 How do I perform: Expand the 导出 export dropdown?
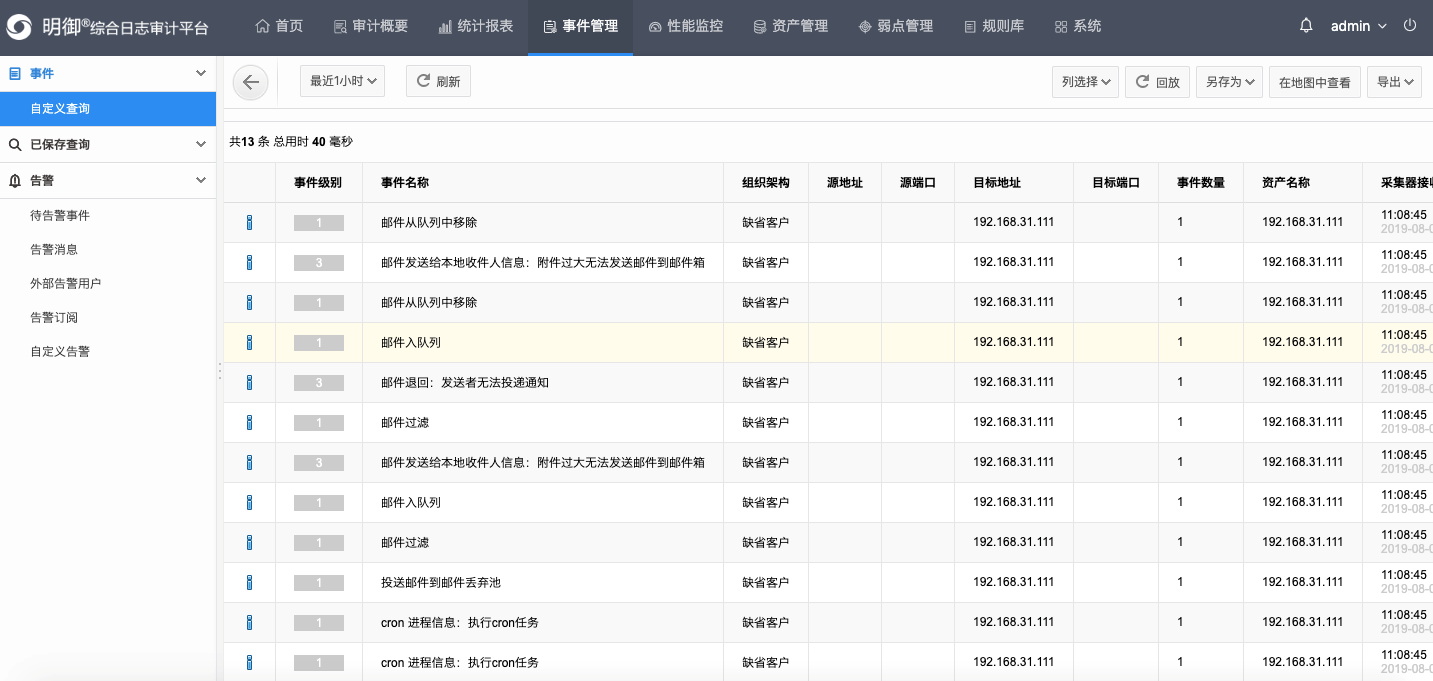pos(1394,81)
